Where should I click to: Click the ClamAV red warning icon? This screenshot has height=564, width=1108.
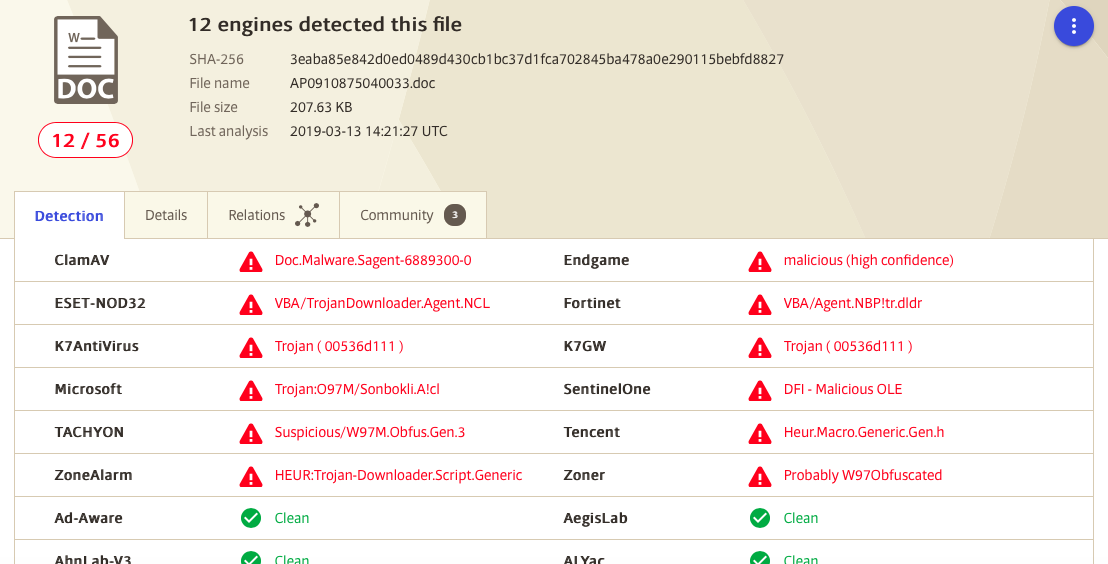251,262
